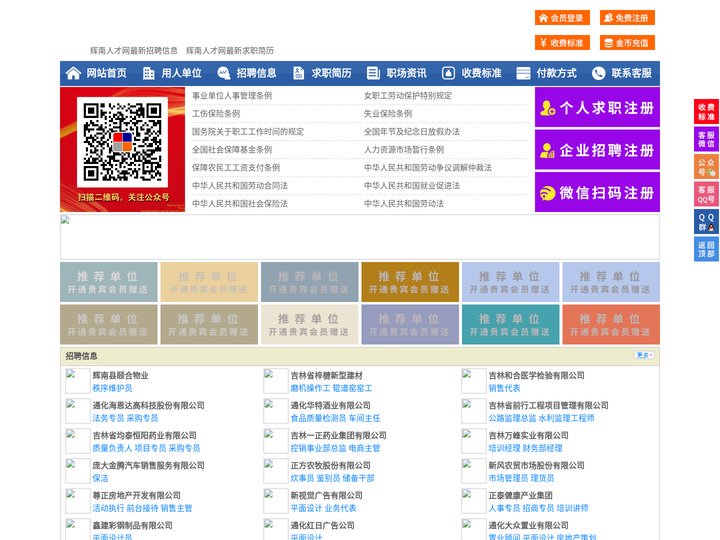Image resolution: width=720 pixels, height=540 pixels.
Task: Click the purple 客服微信 floating sidebar icon
Action: [706, 139]
